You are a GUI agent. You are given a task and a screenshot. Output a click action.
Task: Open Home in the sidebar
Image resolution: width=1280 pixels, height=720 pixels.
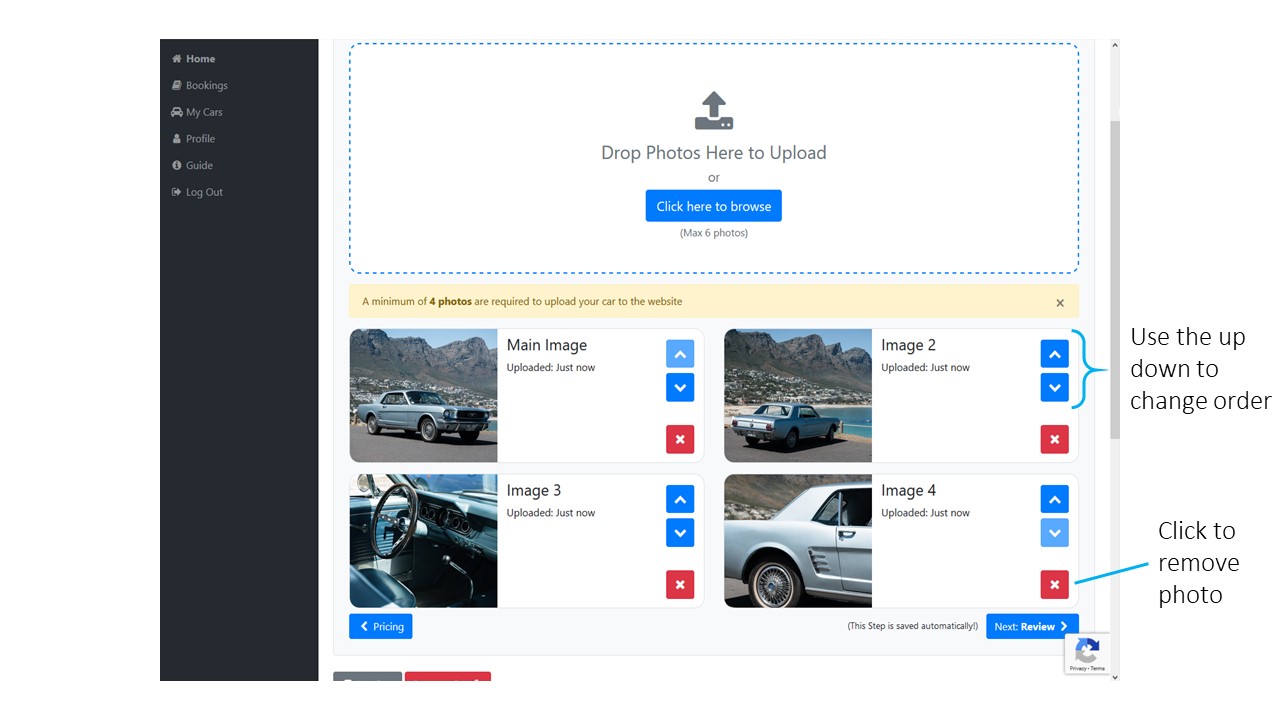[194, 59]
